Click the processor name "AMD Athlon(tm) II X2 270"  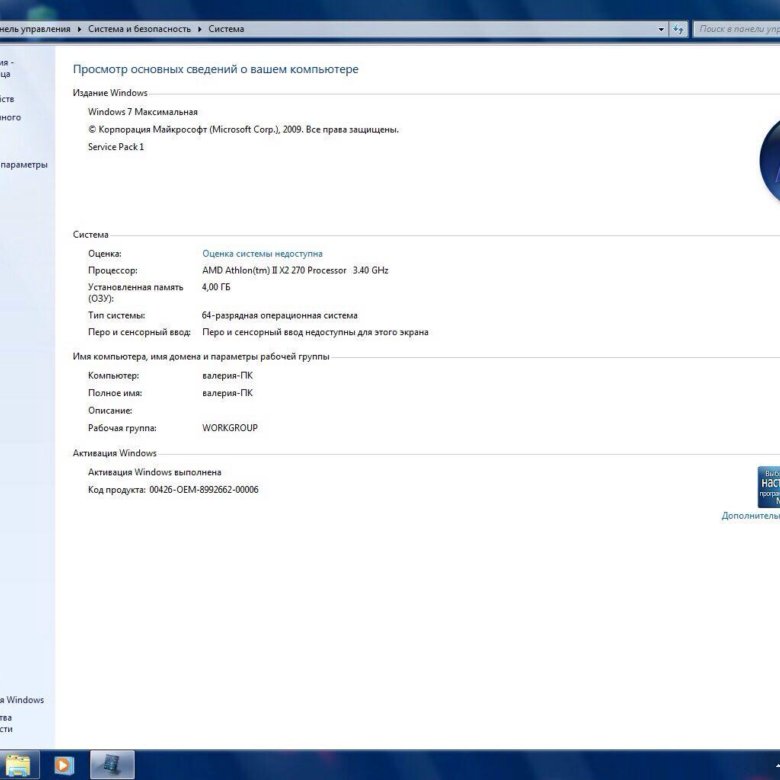(x=274, y=271)
